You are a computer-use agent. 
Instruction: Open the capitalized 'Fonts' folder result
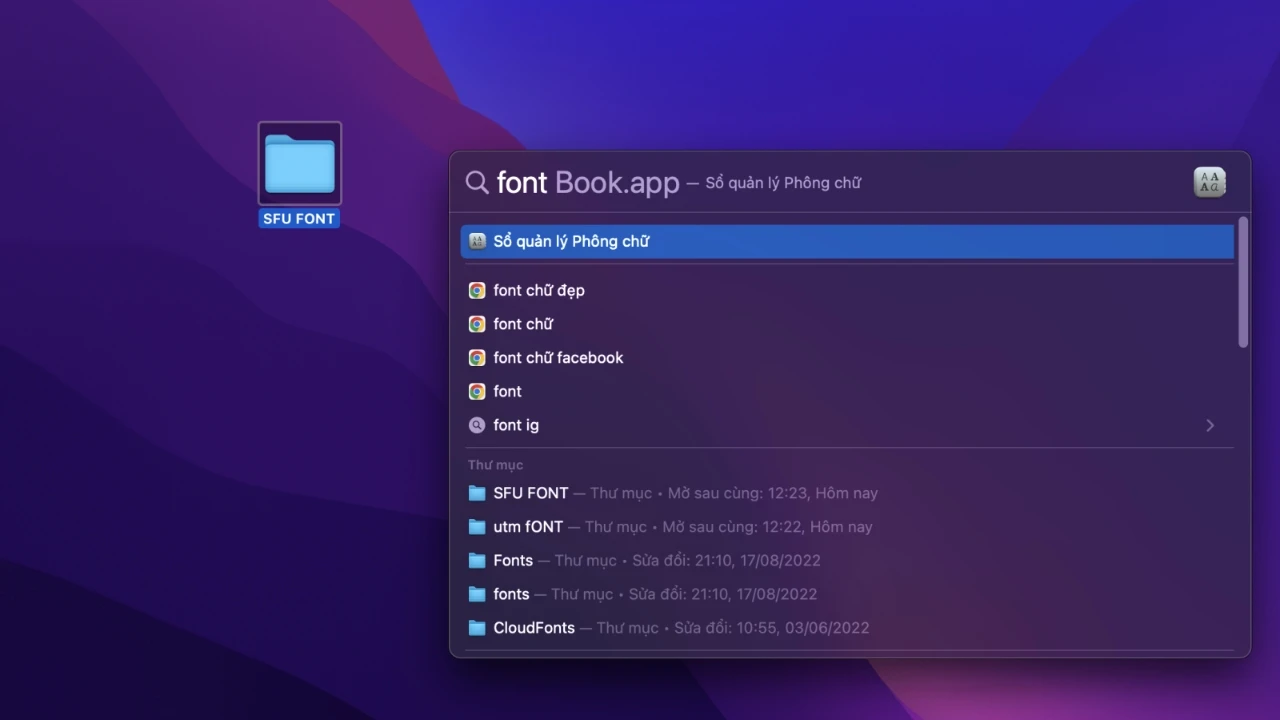coord(513,560)
